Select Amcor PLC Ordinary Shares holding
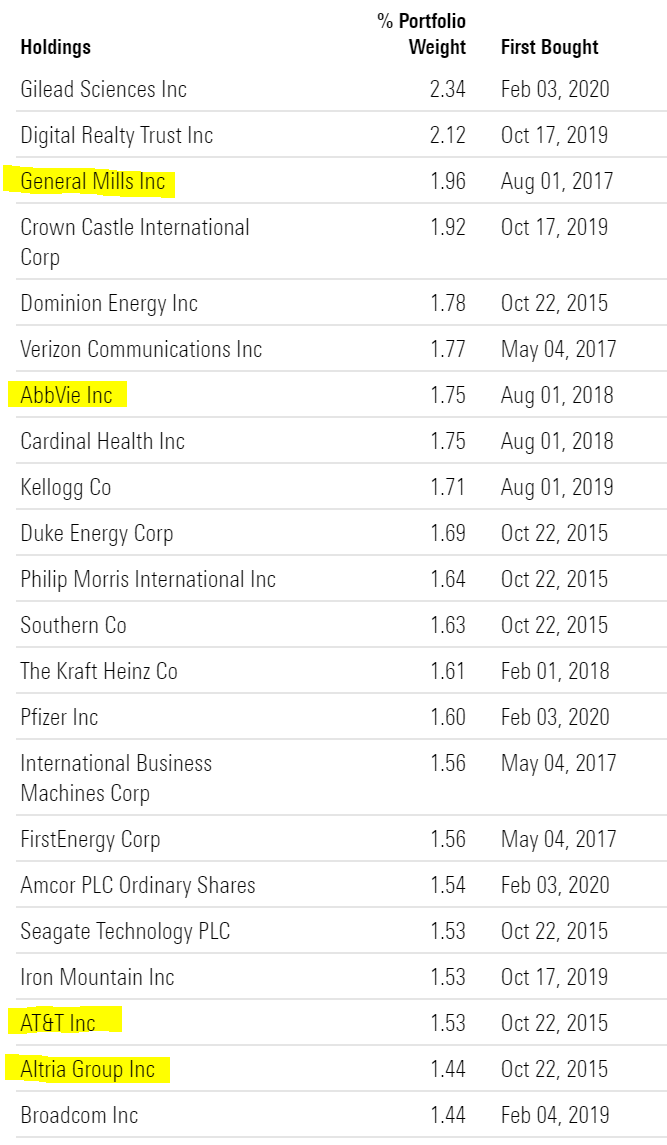The image size is (667, 1145). pos(138,885)
